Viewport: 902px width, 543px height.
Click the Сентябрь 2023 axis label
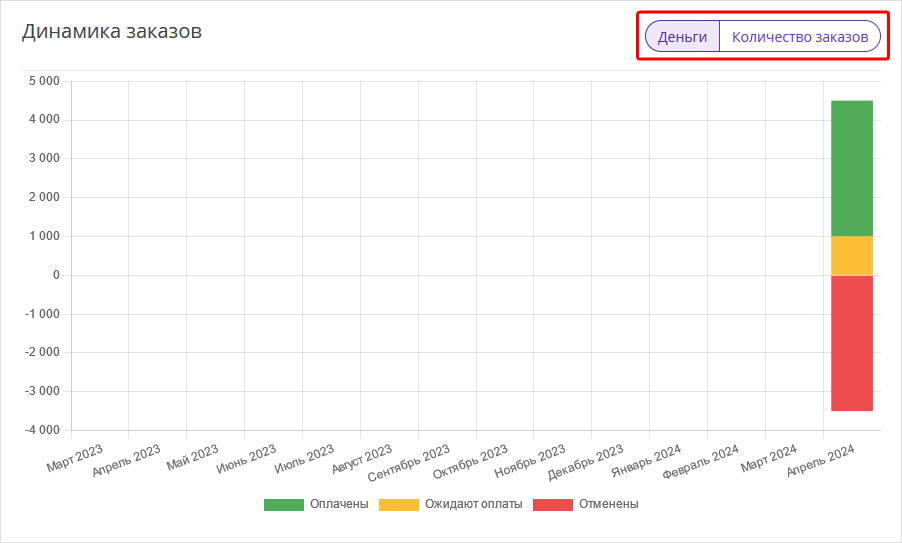(x=408, y=463)
